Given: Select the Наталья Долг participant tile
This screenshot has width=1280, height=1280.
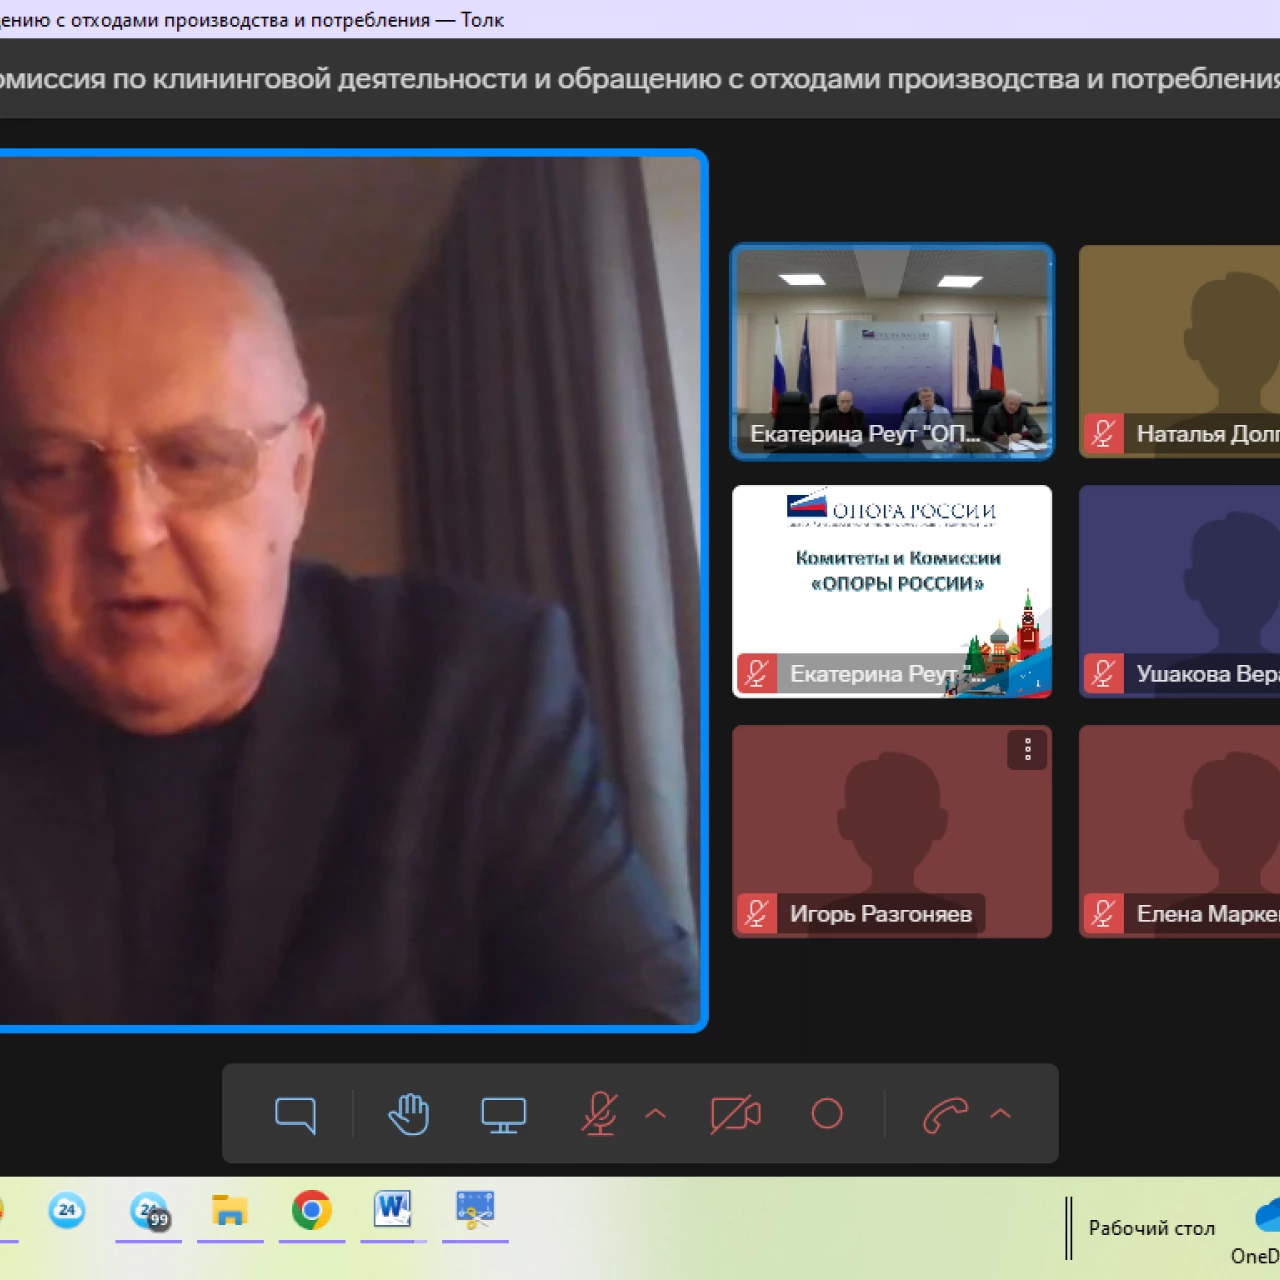Looking at the screenshot, I should (1180, 352).
